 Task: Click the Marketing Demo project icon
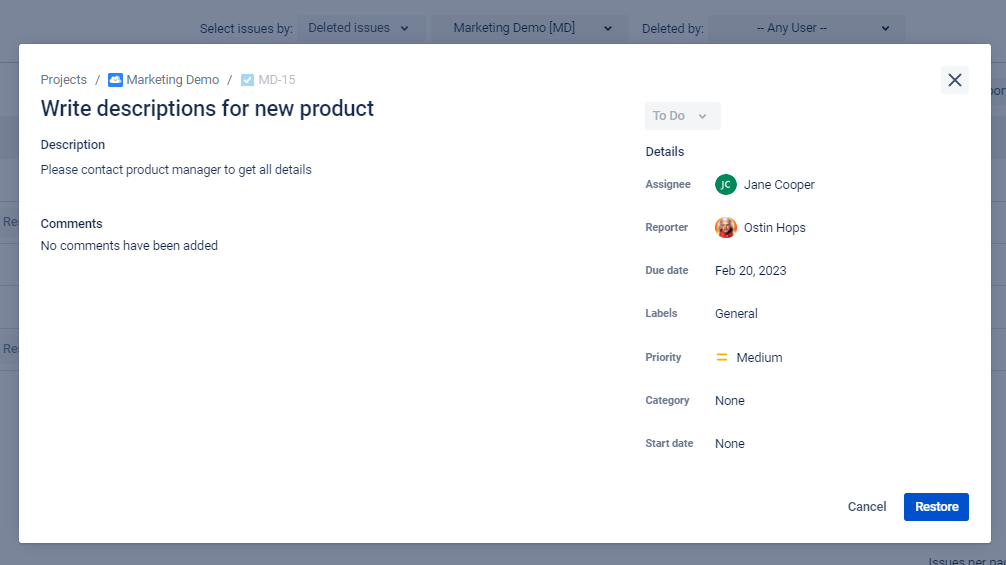pyautogui.click(x=115, y=80)
